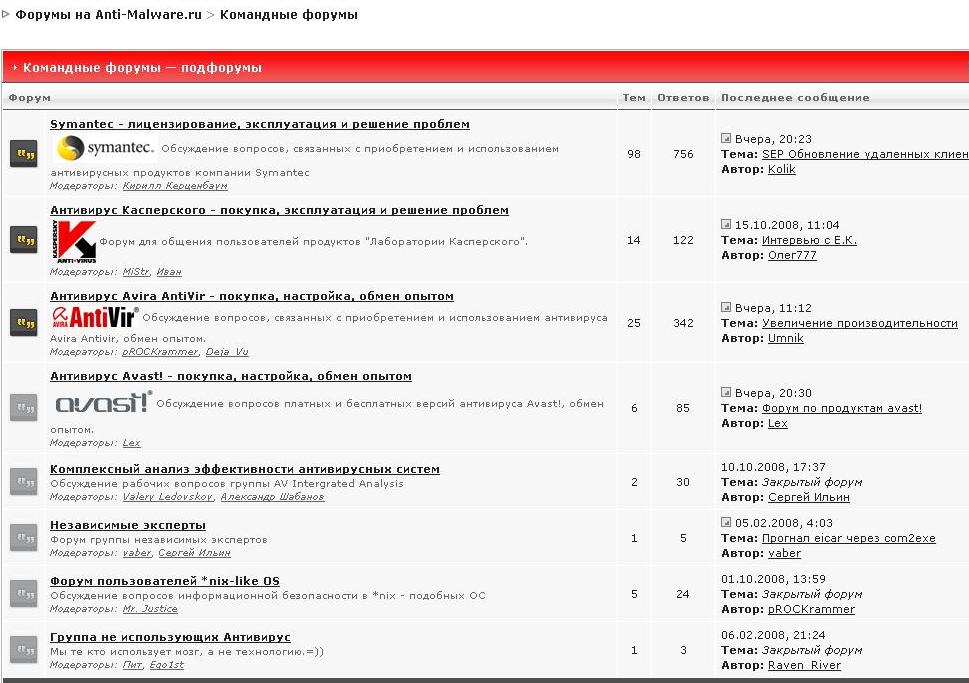Viewport: 969px width, 683px height.
Task: Open author Kolik profile
Action: pyautogui.click(x=782, y=169)
